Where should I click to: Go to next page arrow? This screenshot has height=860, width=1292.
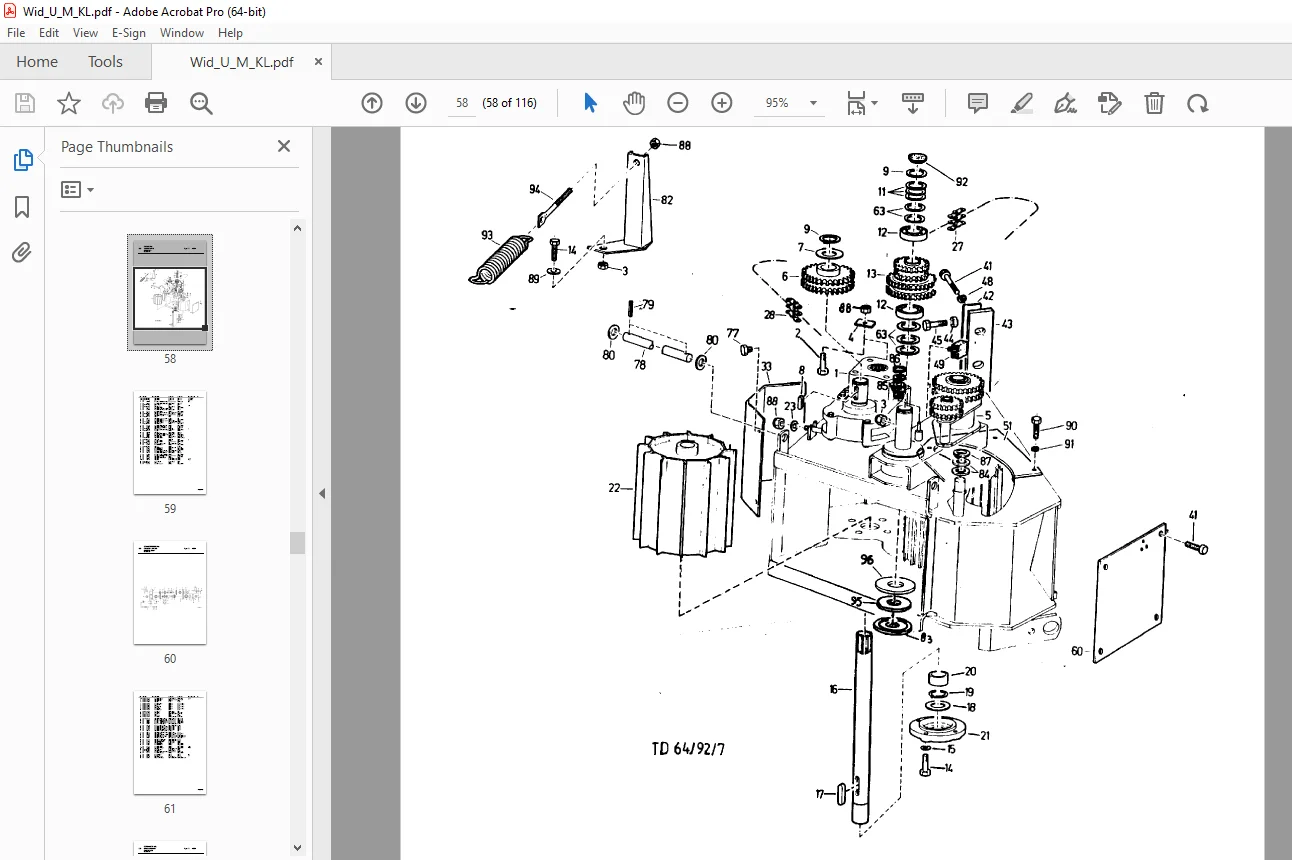pyautogui.click(x=416, y=103)
